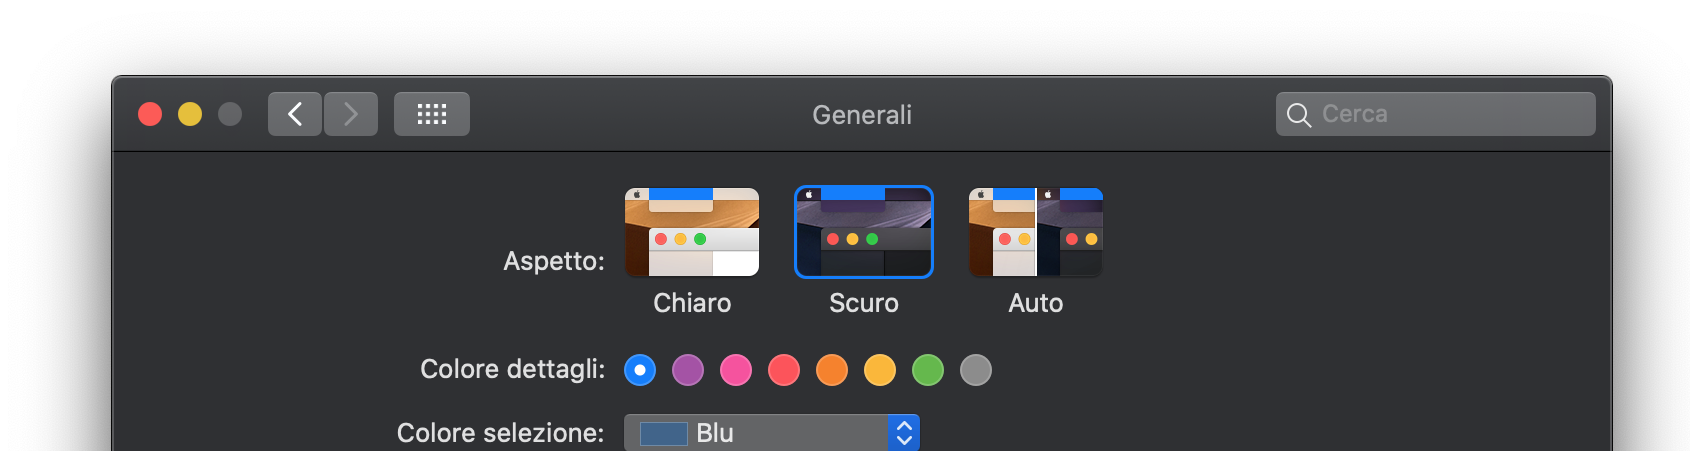1690x451 pixels.
Task: Go back with the left chevron button
Action: (x=295, y=114)
